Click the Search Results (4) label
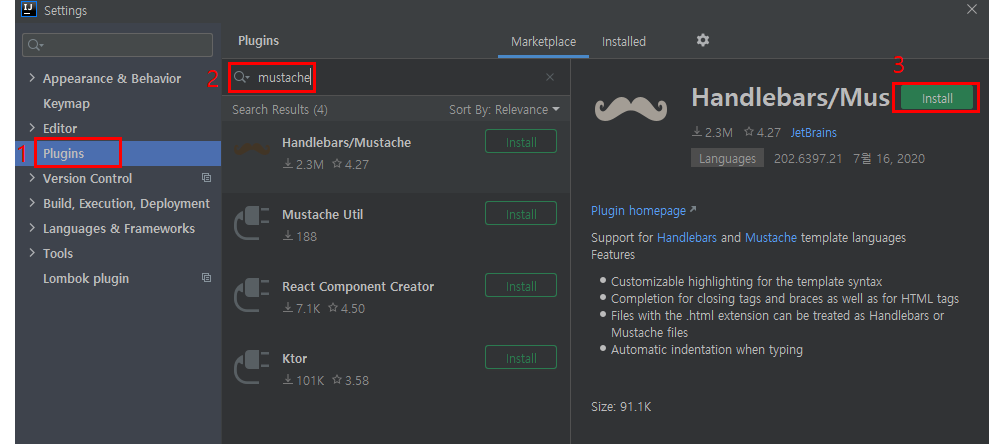This screenshot has width=989, height=444. coord(279,110)
